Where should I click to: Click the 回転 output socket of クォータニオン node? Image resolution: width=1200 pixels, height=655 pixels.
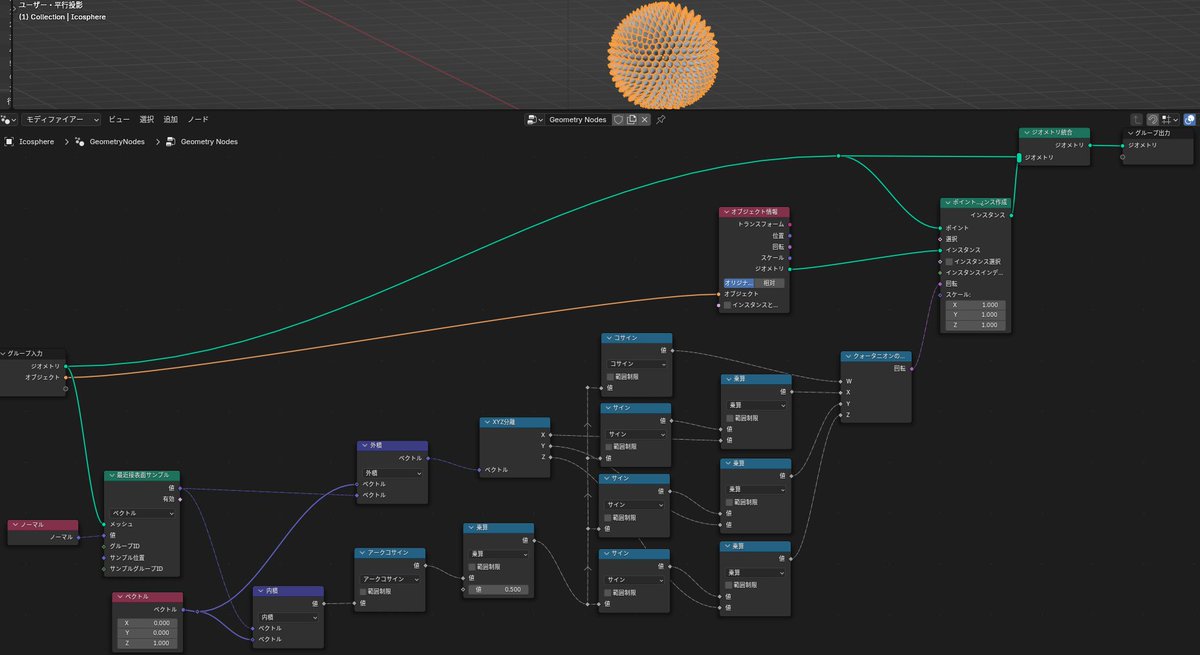pos(911,368)
